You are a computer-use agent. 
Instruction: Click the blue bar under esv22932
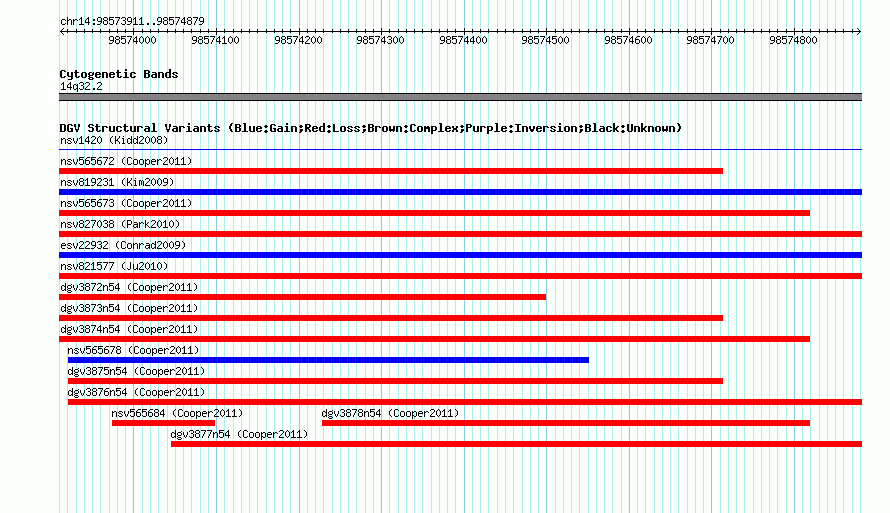click(x=460, y=255)
